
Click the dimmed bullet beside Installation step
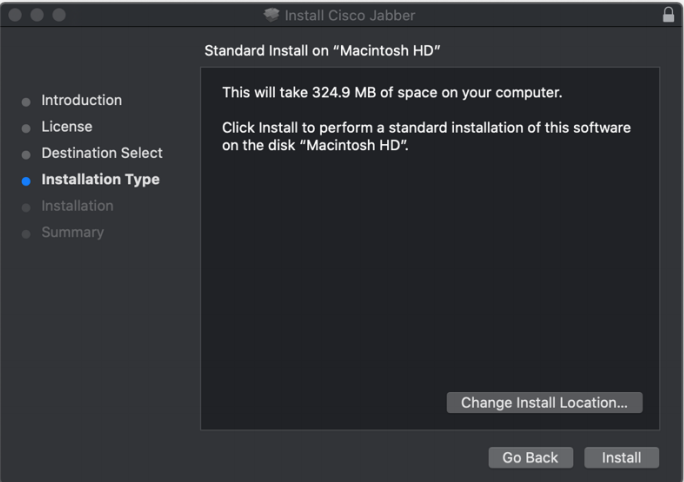point(26,208)
